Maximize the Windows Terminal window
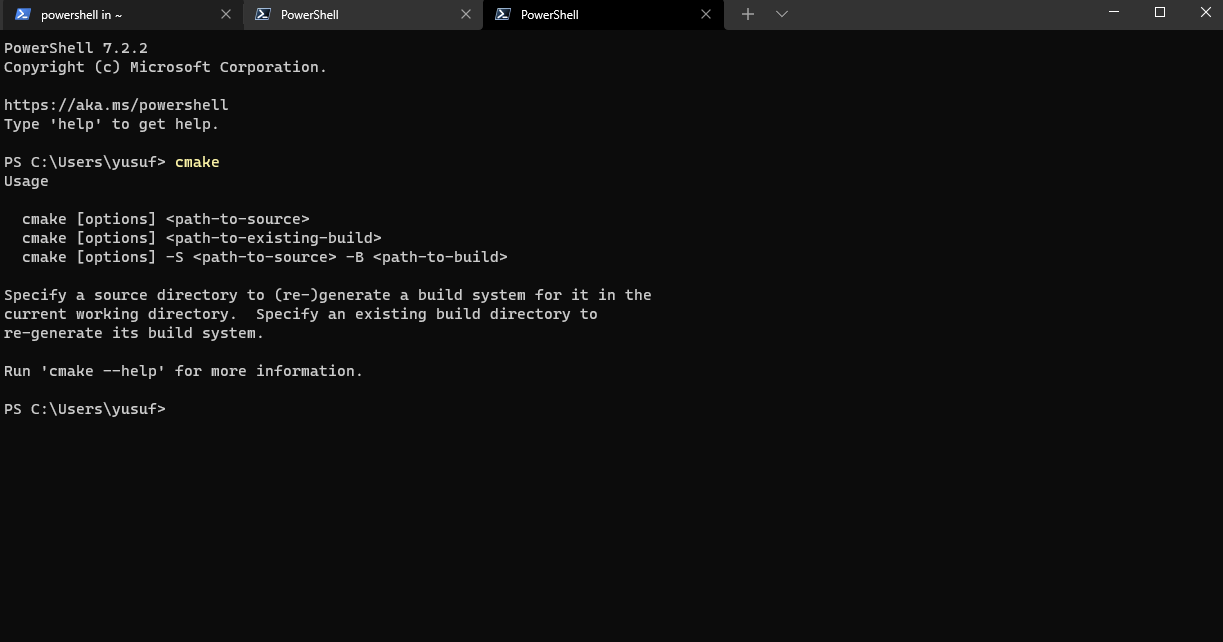This screenshot has width=1223, height=642. (1159, 13)
